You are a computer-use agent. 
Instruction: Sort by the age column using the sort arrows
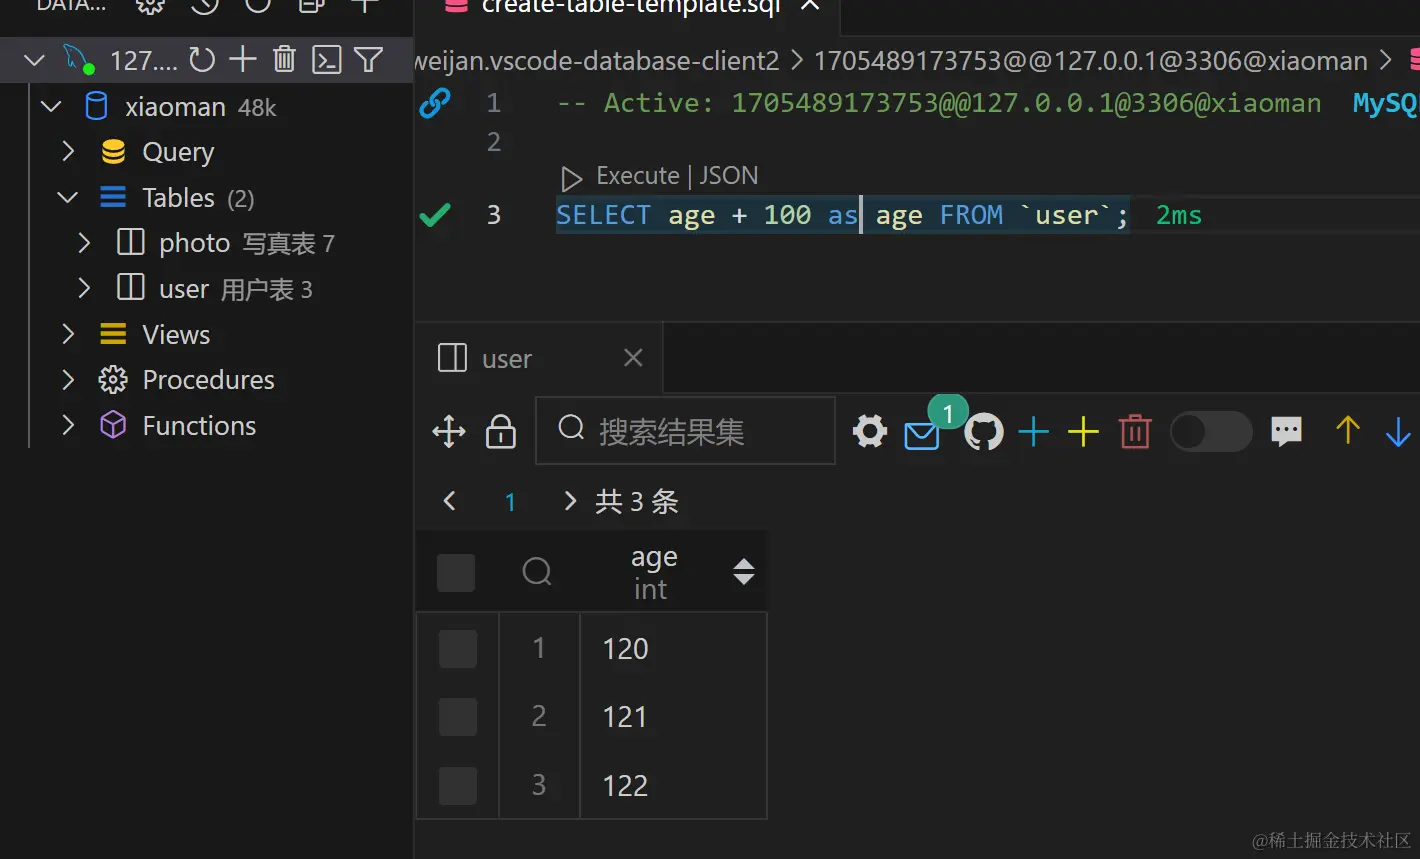743,572
